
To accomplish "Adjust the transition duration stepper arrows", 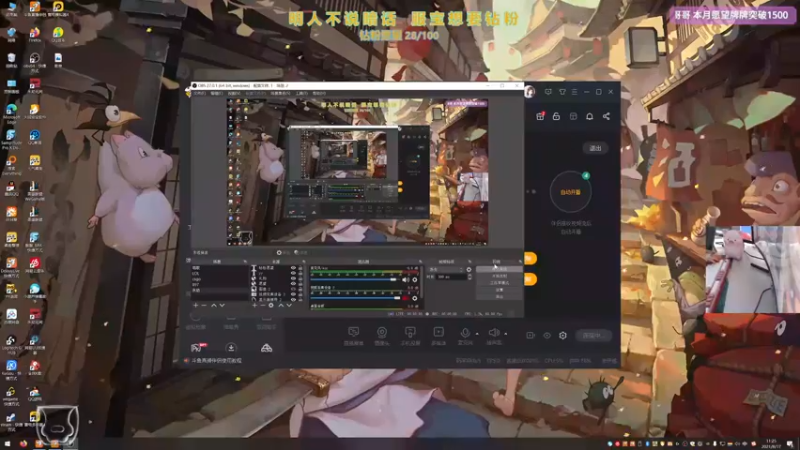I will click(x=469, y=277).
